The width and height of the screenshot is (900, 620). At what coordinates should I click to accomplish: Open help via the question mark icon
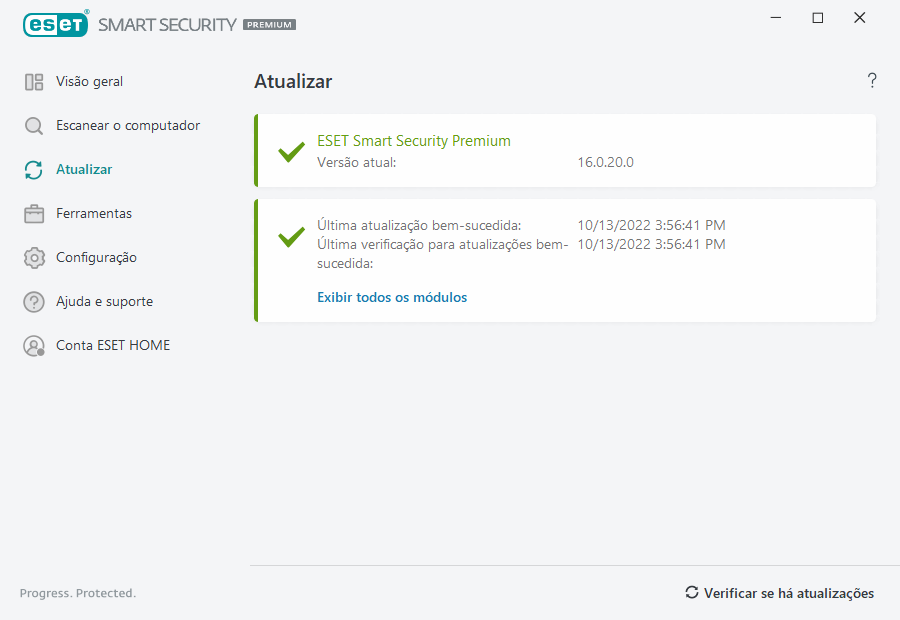click(872, 81)
